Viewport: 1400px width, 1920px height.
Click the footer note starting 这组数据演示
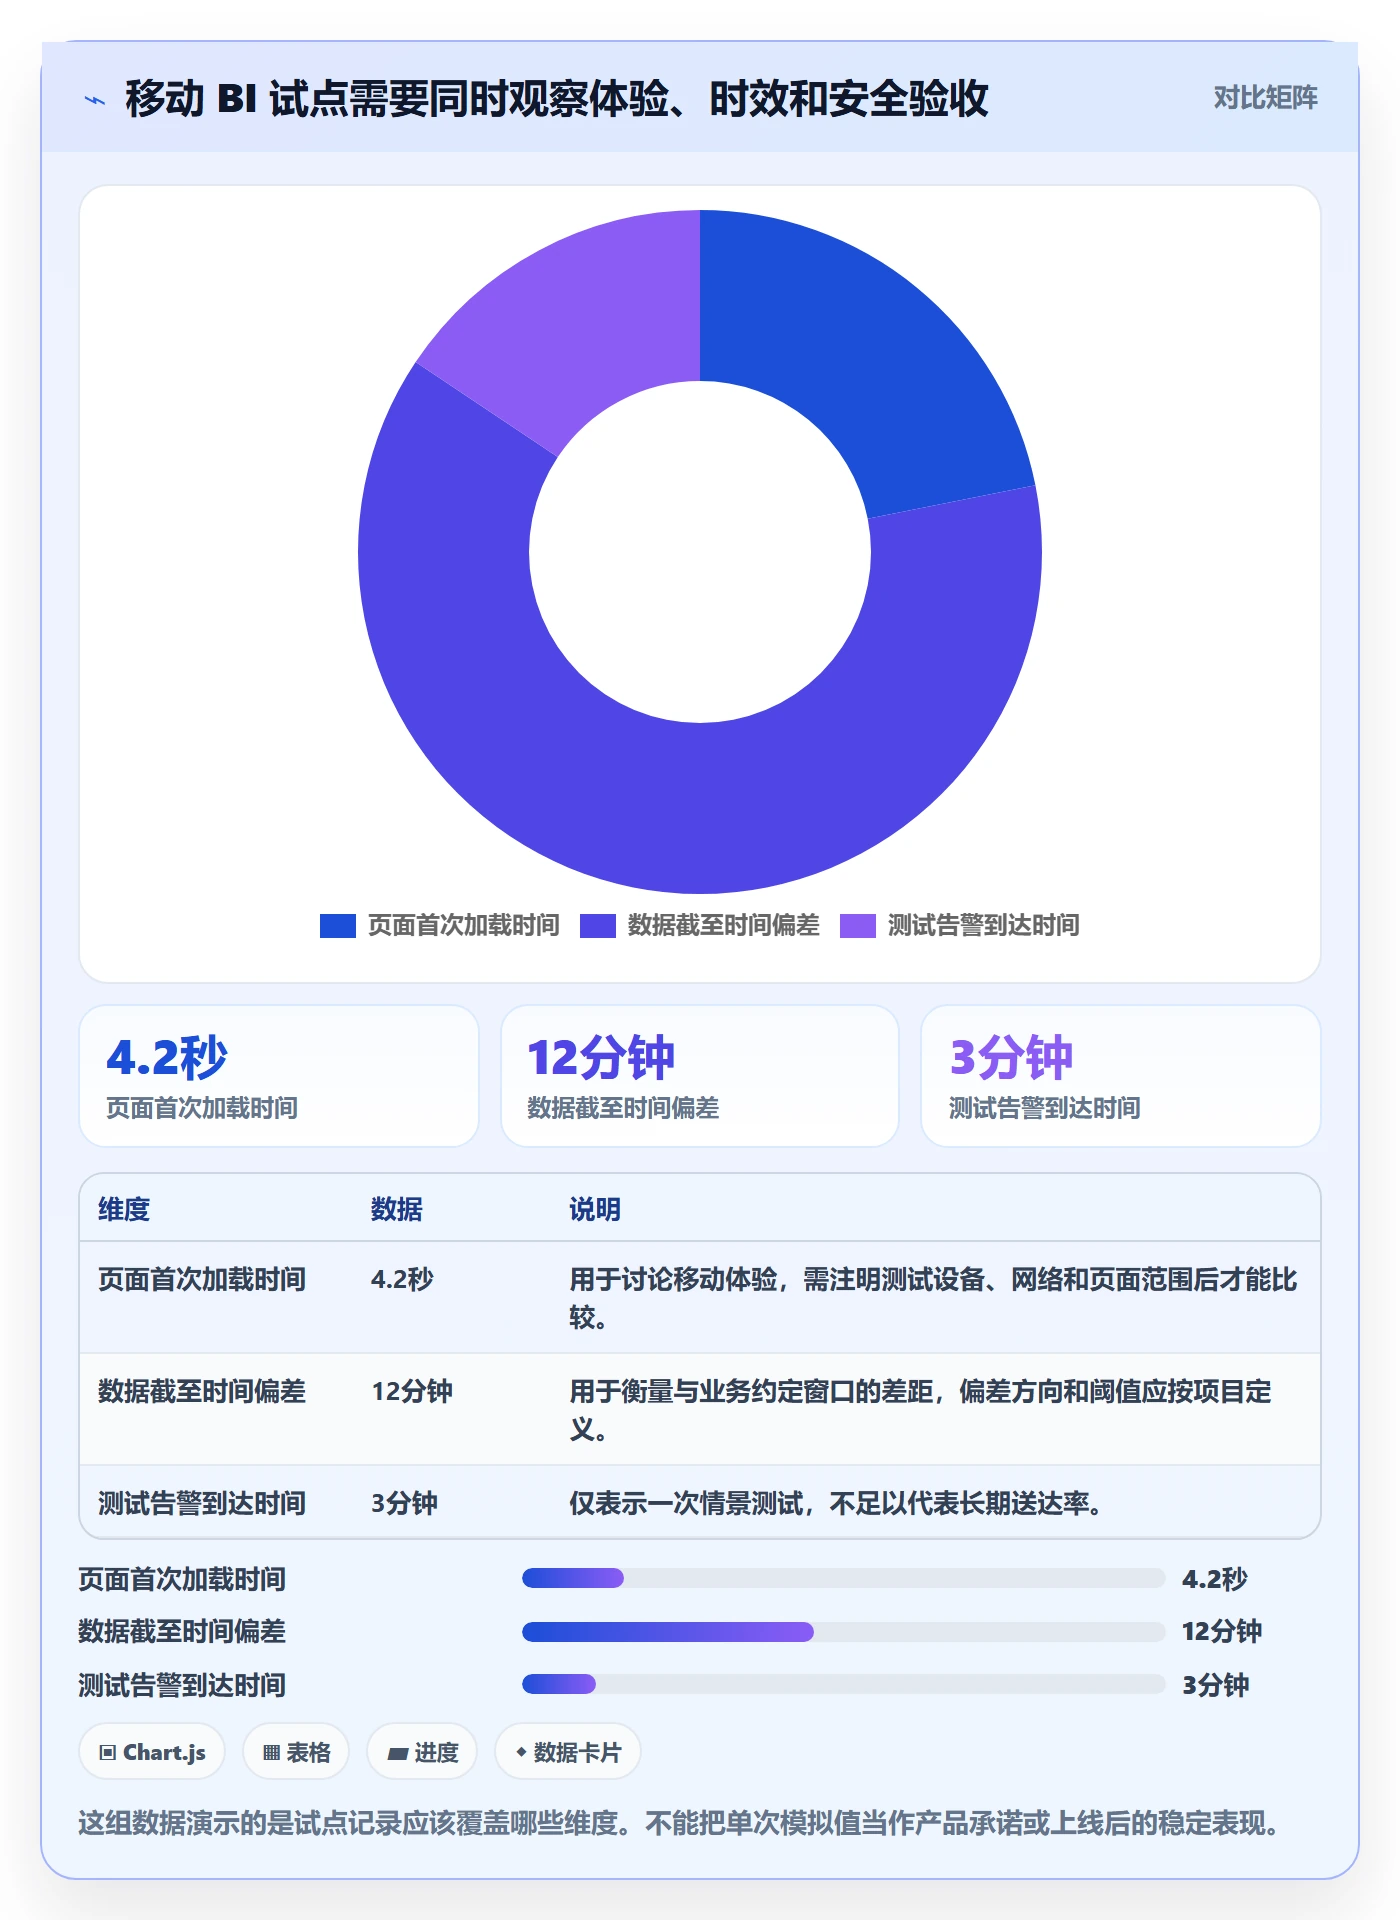tap(679, 1823)
